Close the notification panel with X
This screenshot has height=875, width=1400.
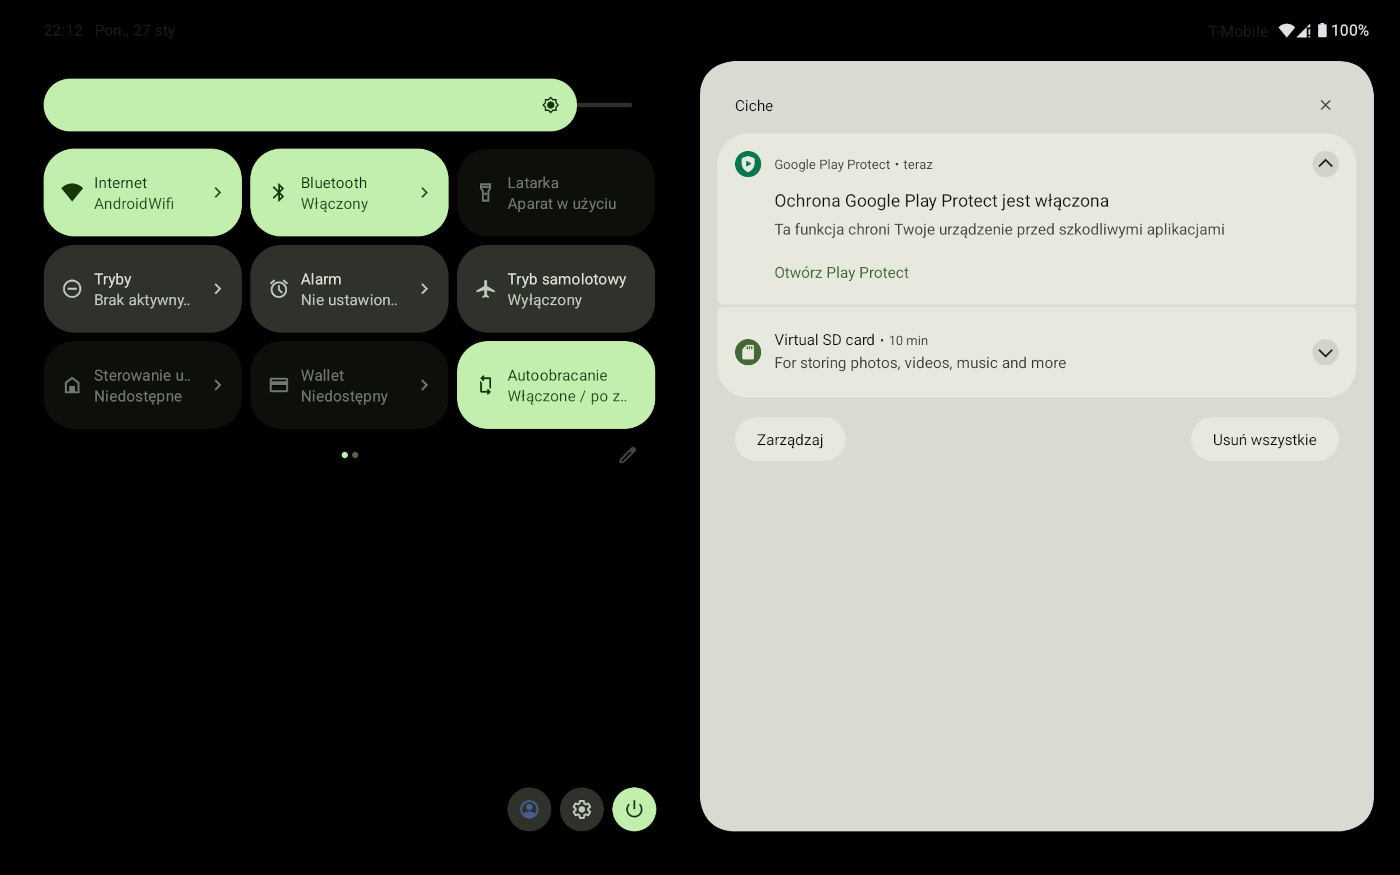point(1325,105)
